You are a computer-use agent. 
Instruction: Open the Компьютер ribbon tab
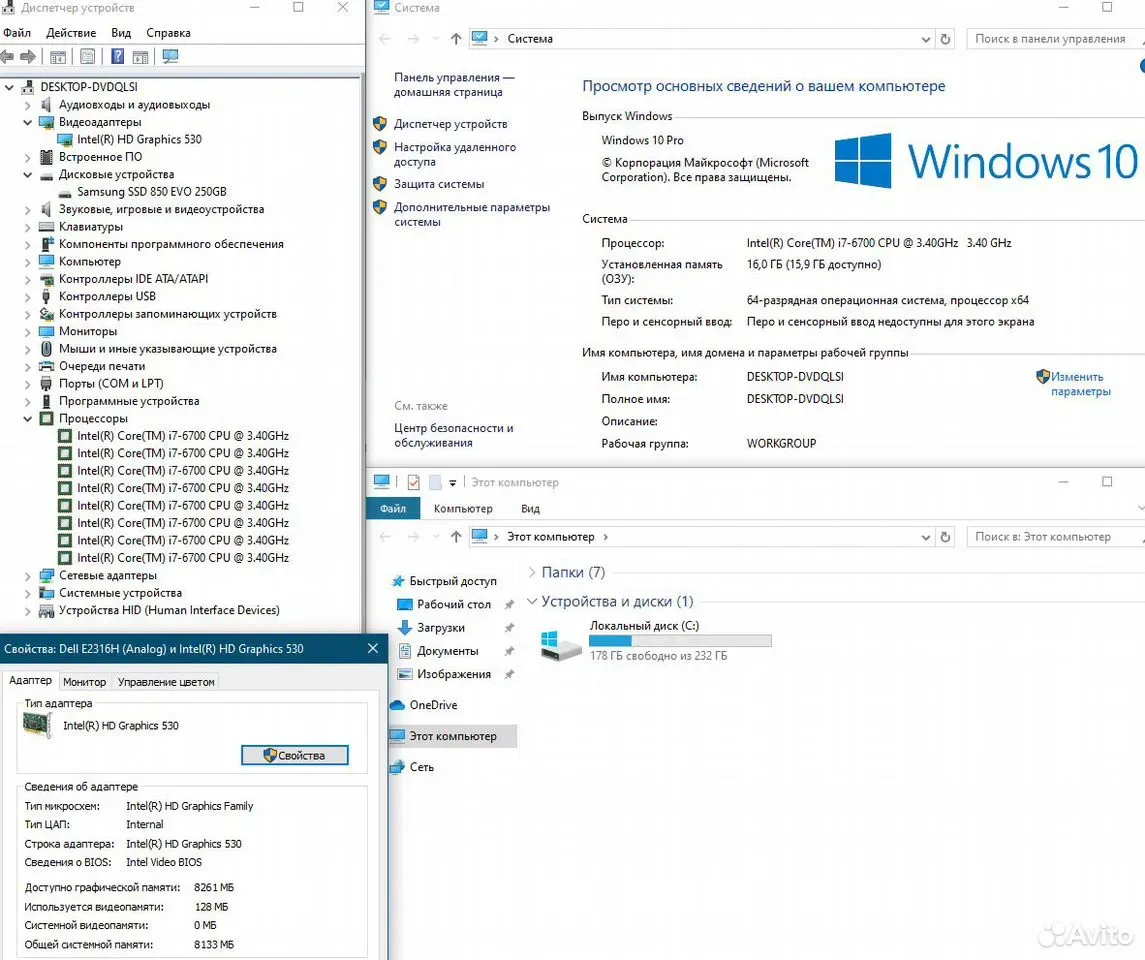pyautogui.click(x=463, y=509)
